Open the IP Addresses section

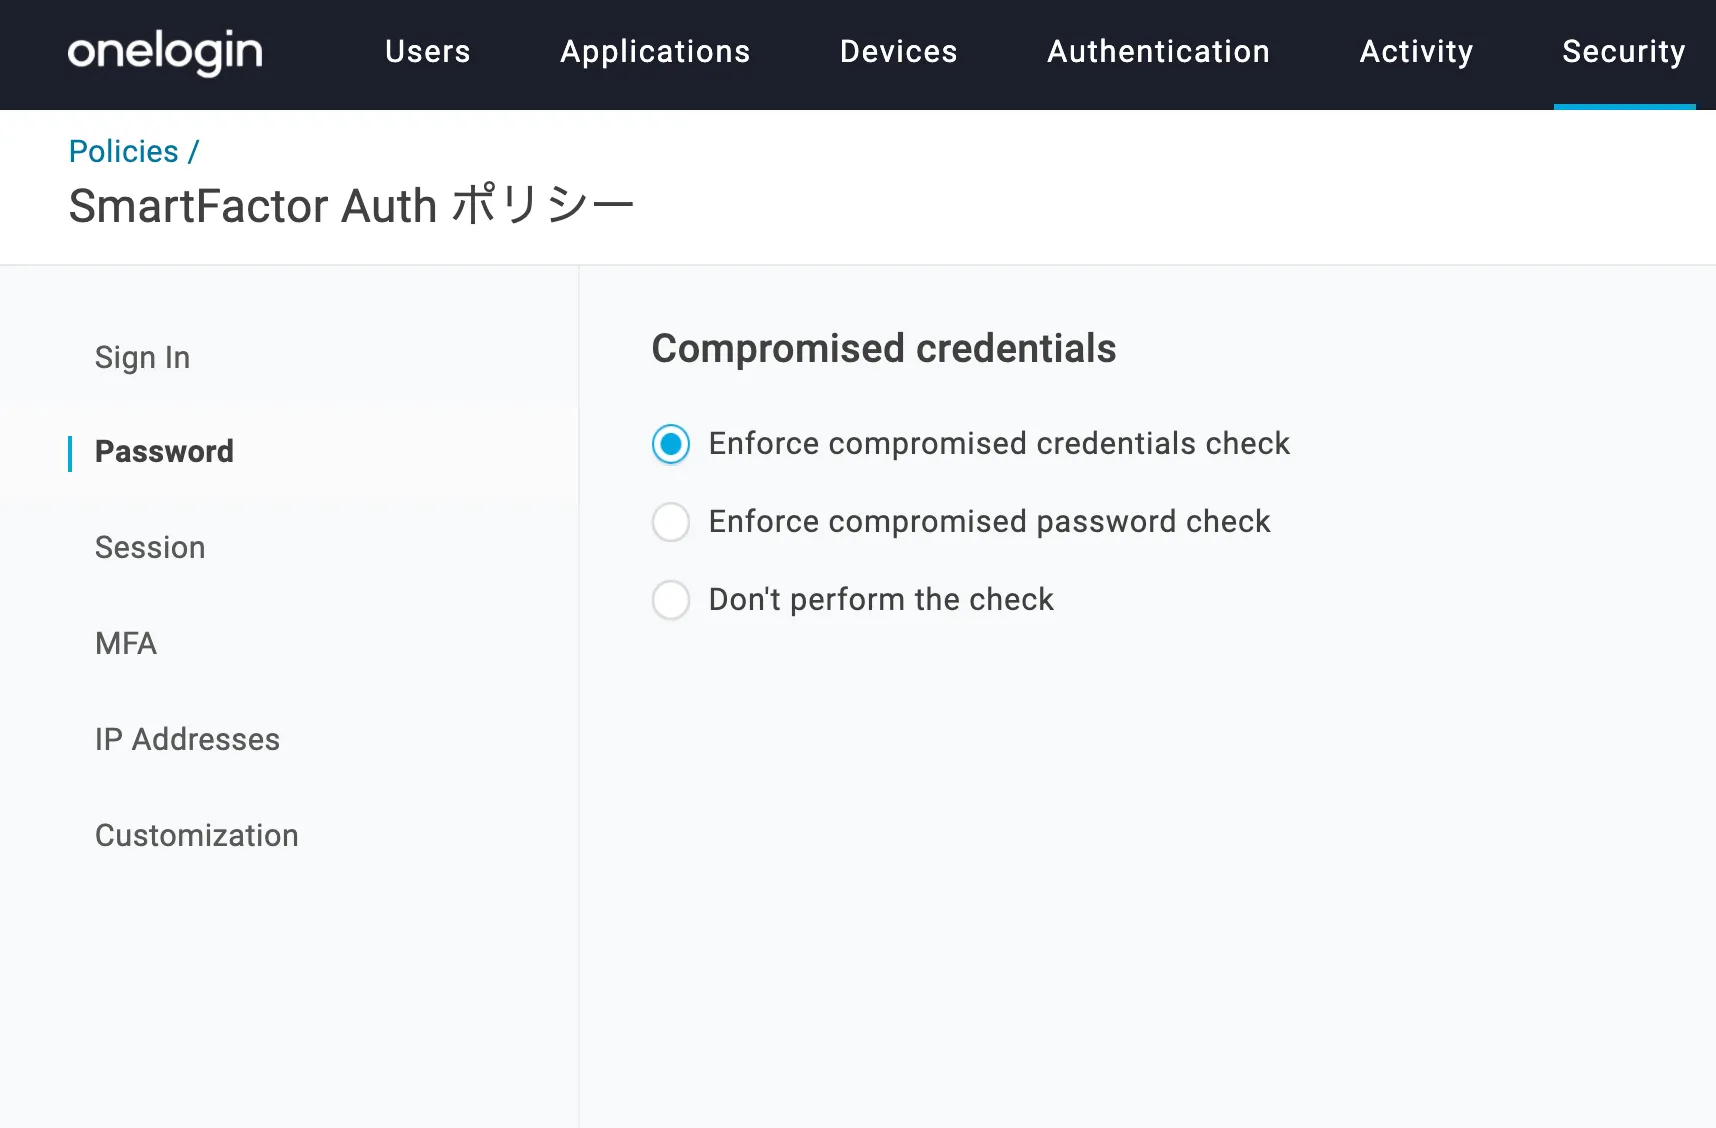(187, 739)
